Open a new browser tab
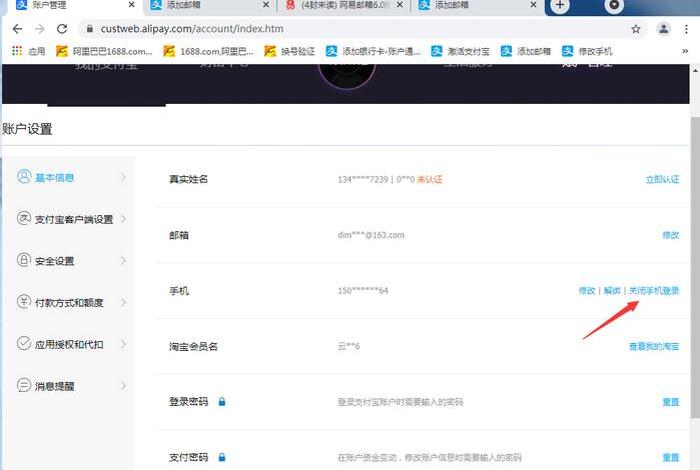The height and width of the screenshot is (470, 700). click(560, 5)
